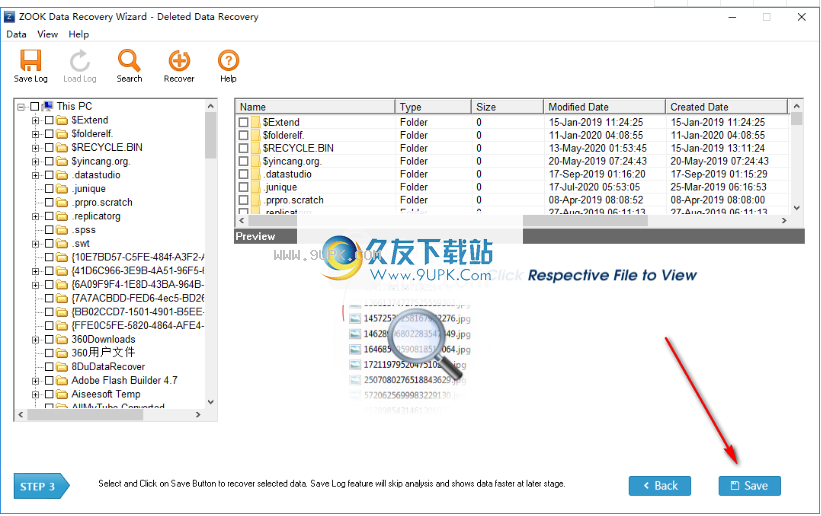821x516 pixels.
Task: Expand the Aiseesoft Temp tree node
Action: coord(35,394)
